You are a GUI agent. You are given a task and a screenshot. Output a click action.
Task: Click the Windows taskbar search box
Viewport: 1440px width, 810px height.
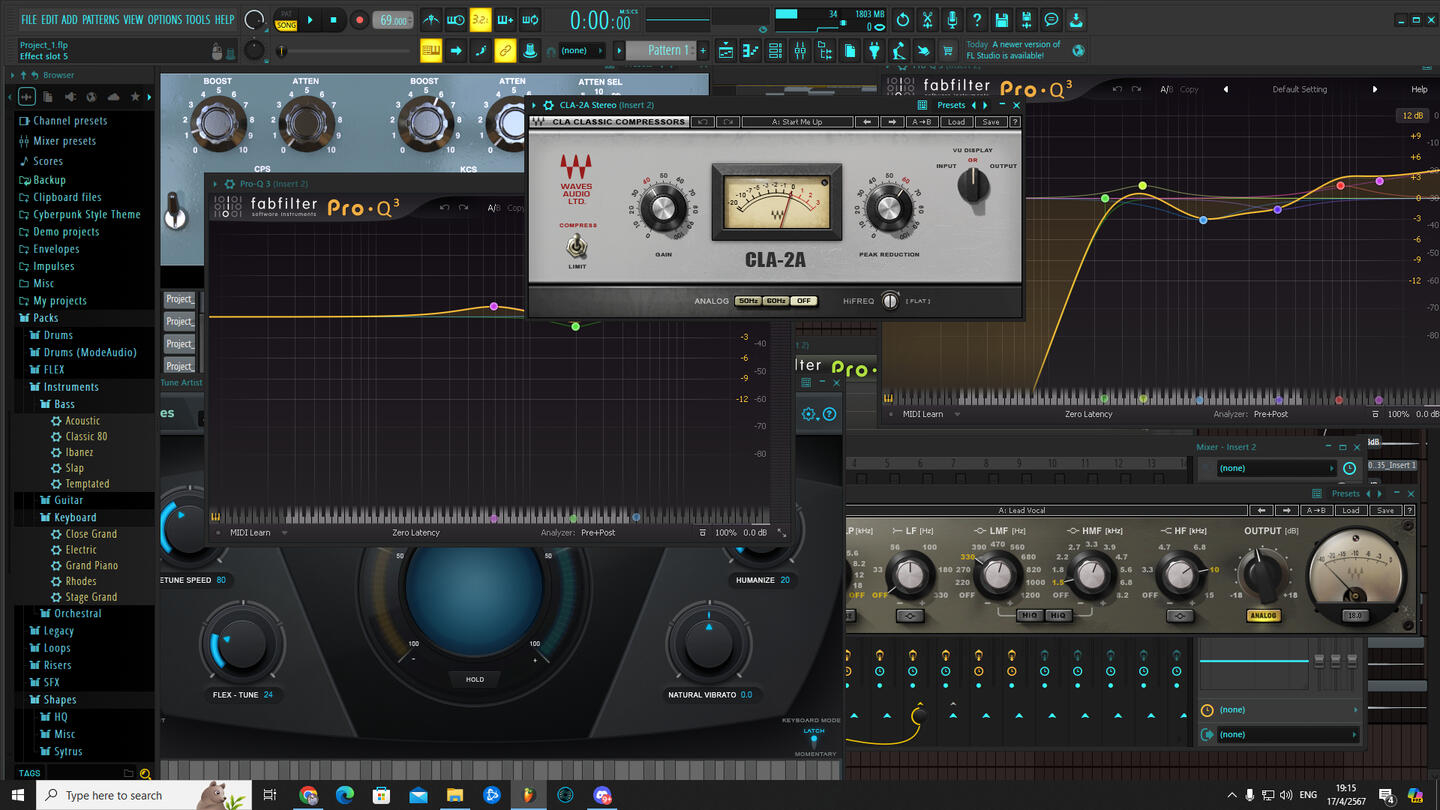pyautogui.click(x=114, y=796)
